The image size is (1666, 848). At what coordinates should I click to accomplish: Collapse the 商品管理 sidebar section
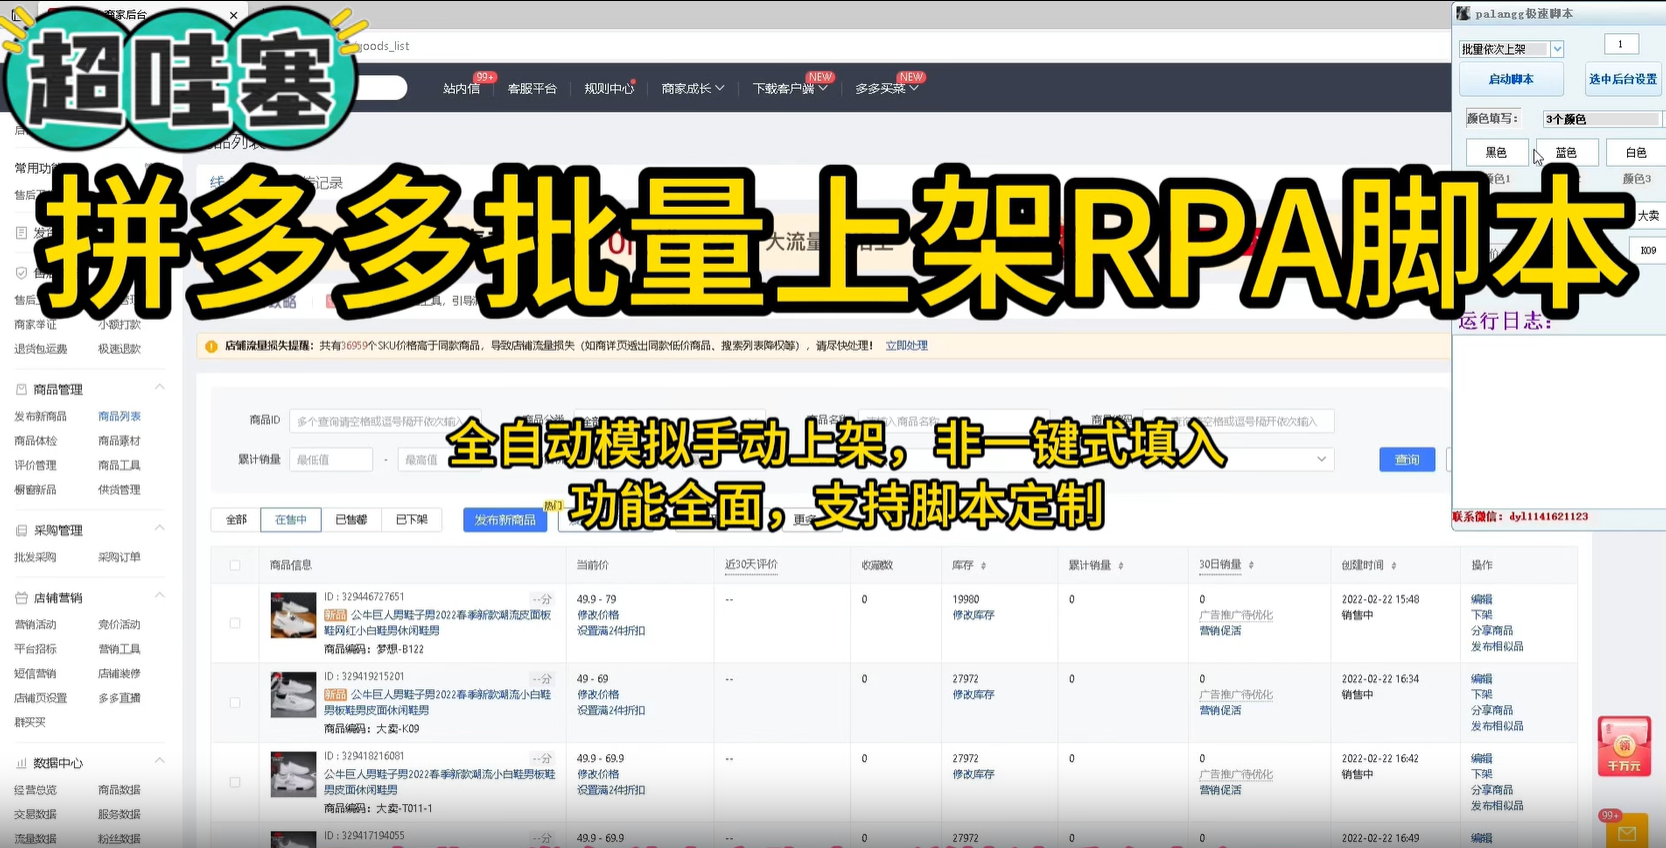tap(159, 387)
